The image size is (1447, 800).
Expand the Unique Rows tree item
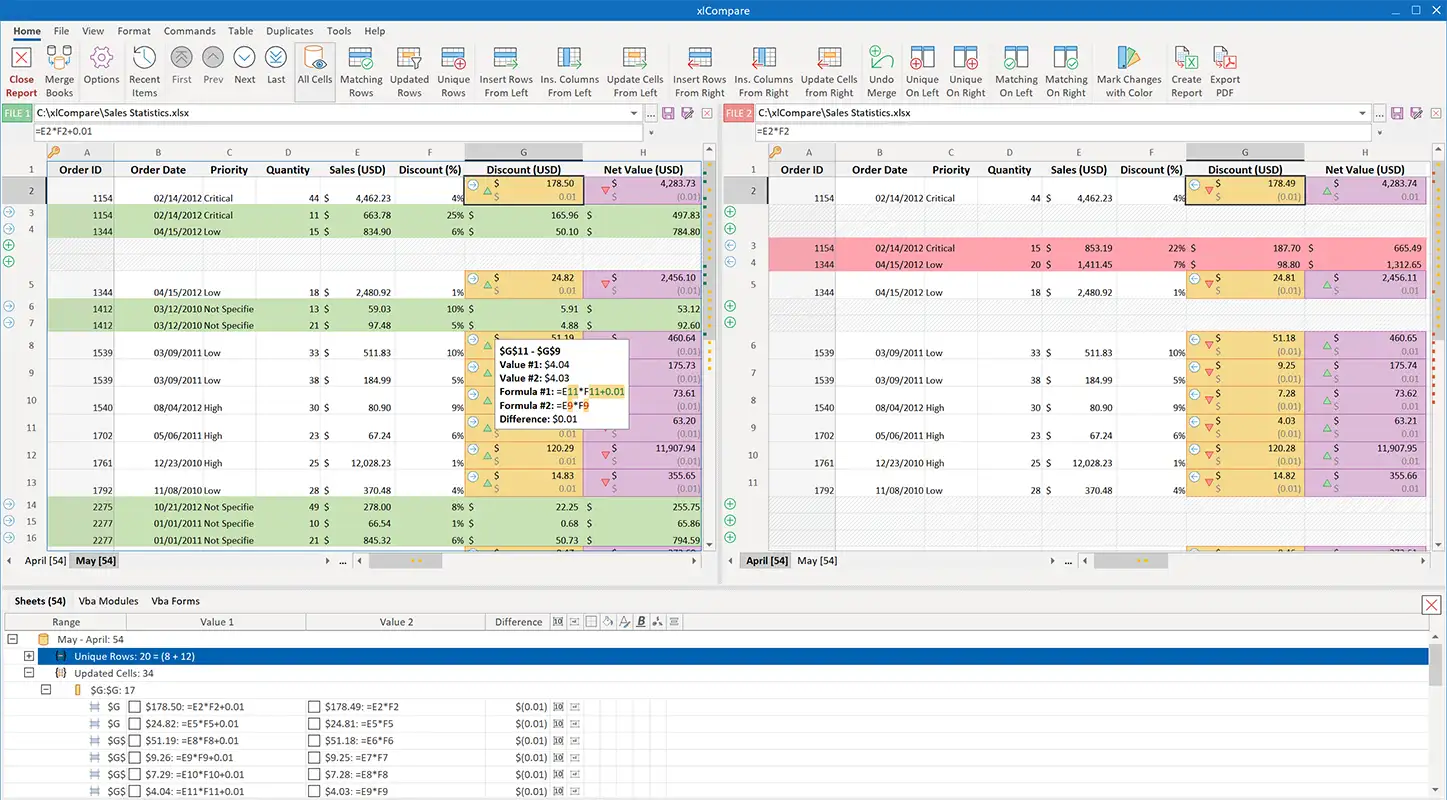[x=27, y=655]
